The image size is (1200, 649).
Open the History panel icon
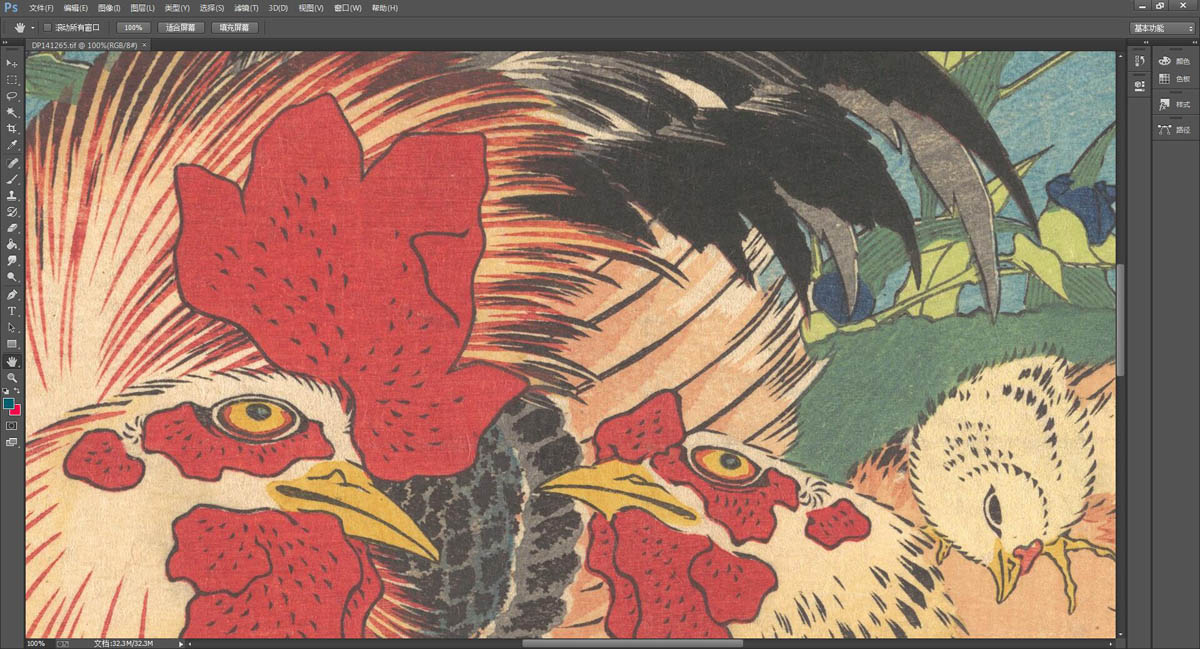[1139, 62]
